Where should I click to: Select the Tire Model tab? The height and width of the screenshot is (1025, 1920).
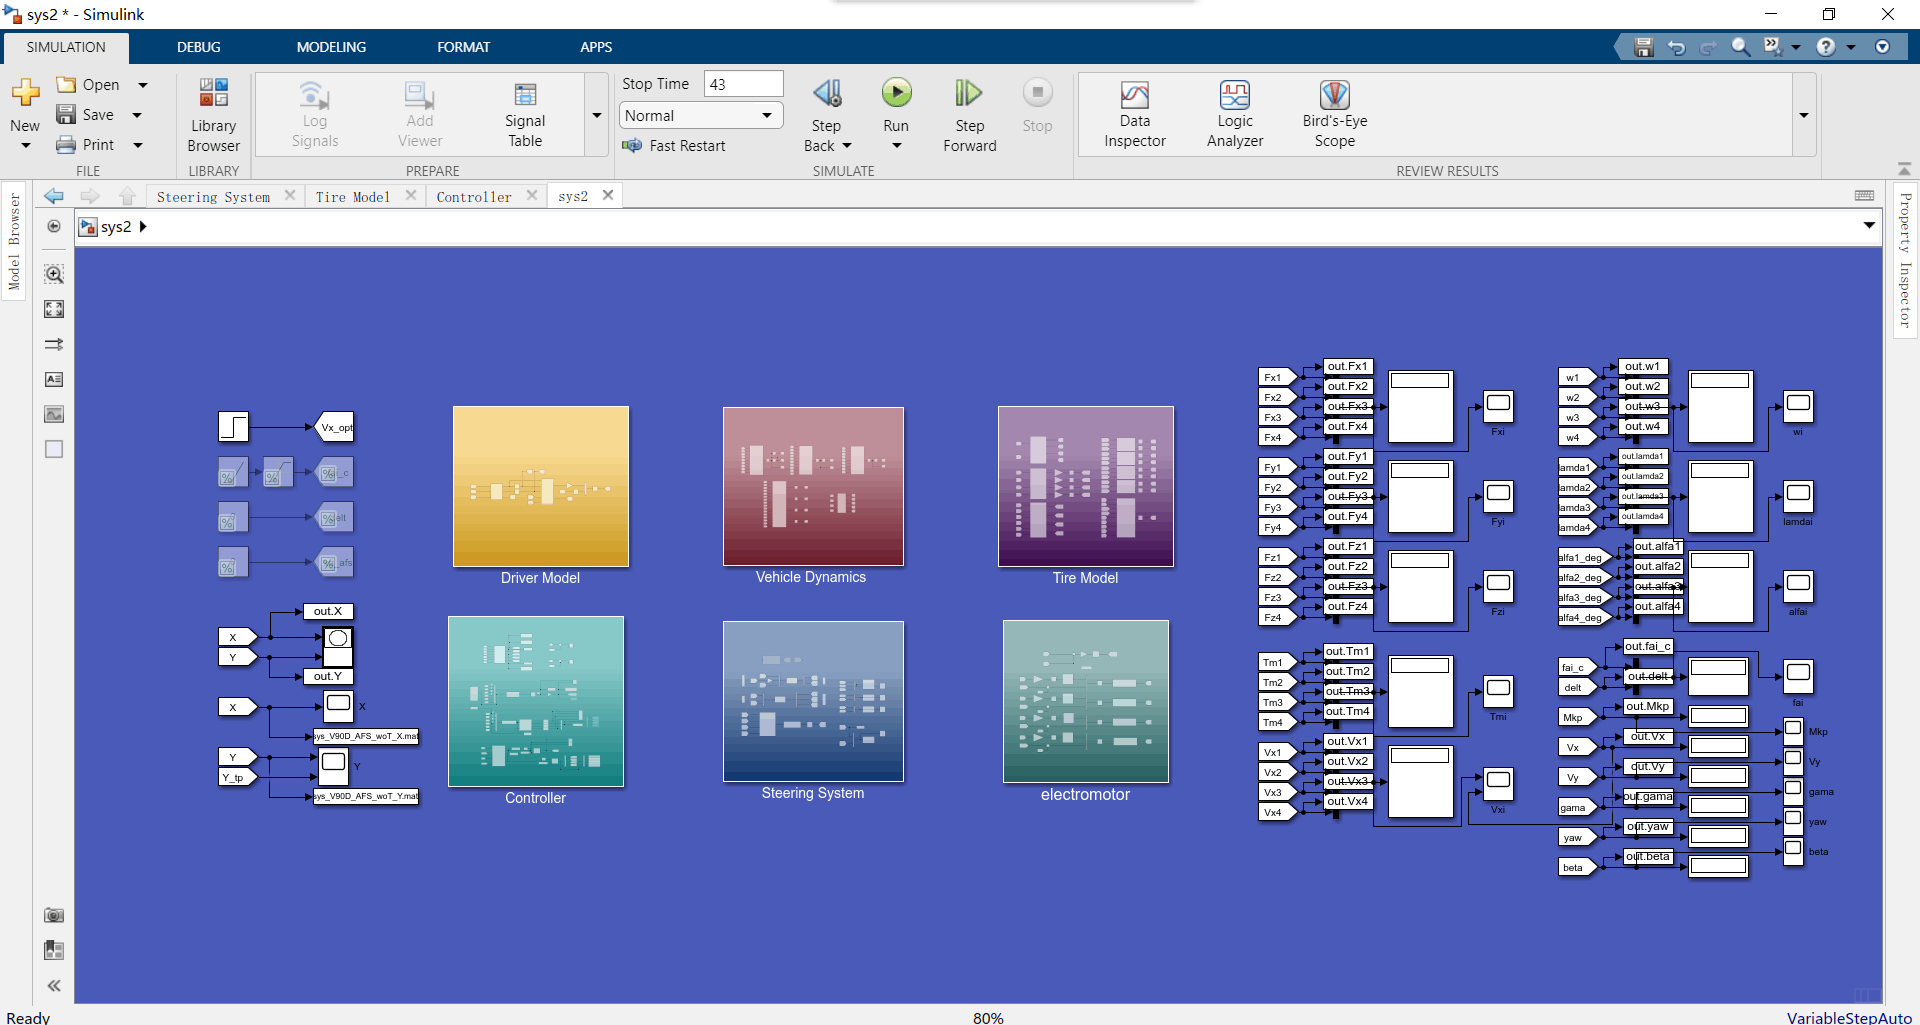point(353,197)
